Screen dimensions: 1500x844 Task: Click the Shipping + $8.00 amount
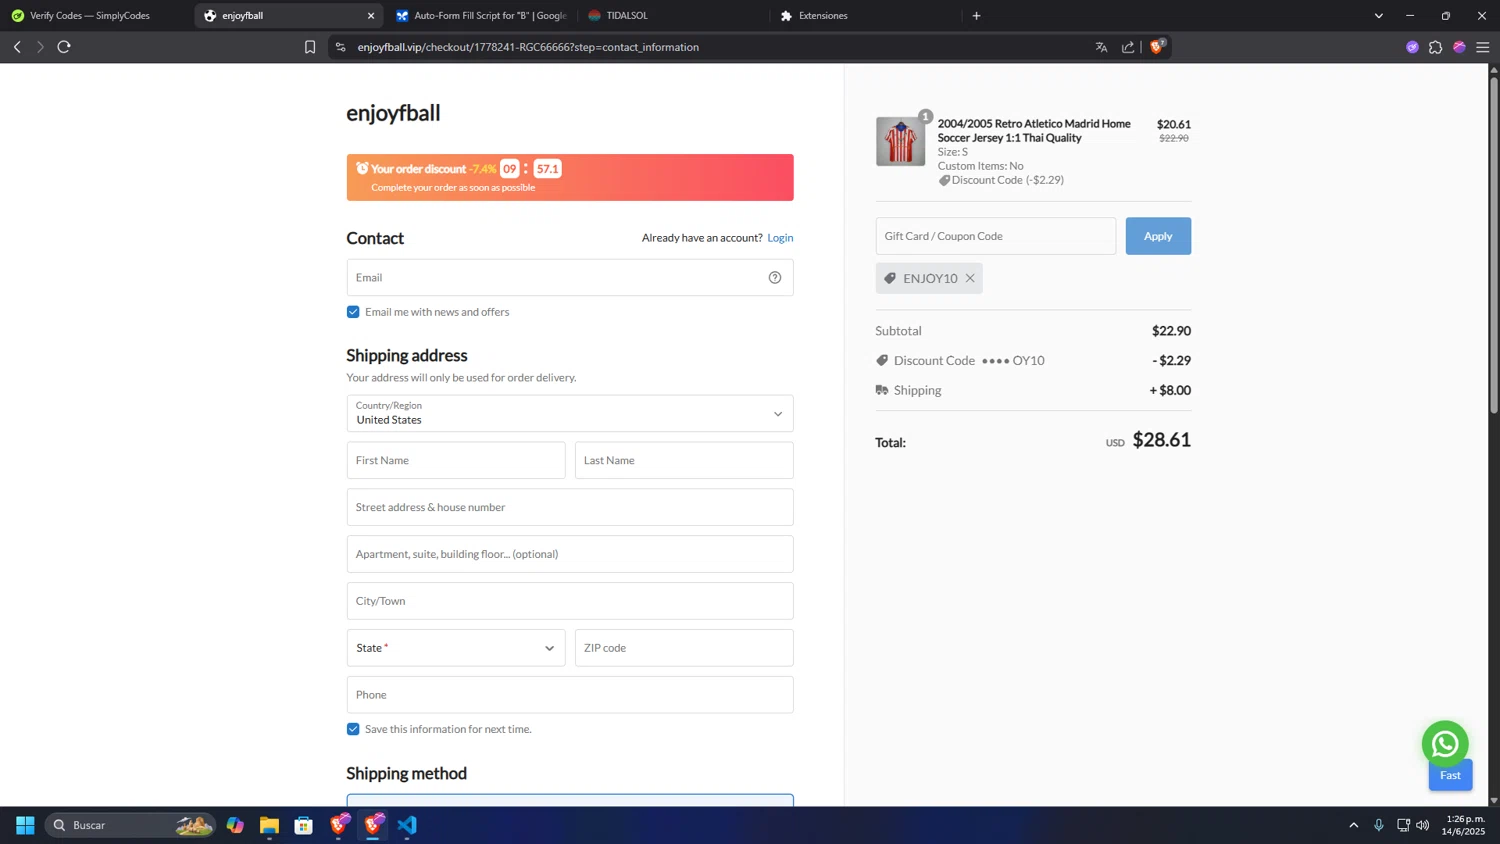point(1170,391)
